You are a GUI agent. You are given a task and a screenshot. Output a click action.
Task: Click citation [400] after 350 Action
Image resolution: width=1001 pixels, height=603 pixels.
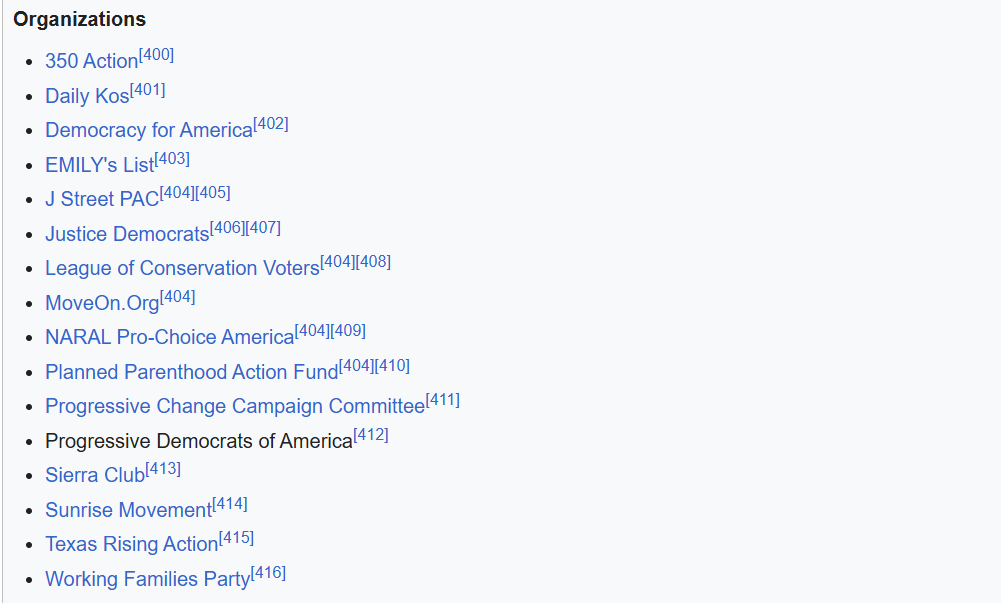tap(156, 55)
